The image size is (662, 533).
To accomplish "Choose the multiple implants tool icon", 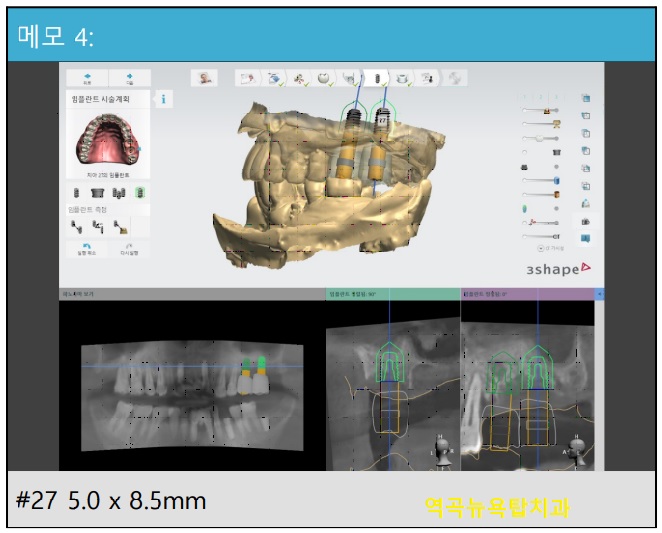I will pos(119,193).
